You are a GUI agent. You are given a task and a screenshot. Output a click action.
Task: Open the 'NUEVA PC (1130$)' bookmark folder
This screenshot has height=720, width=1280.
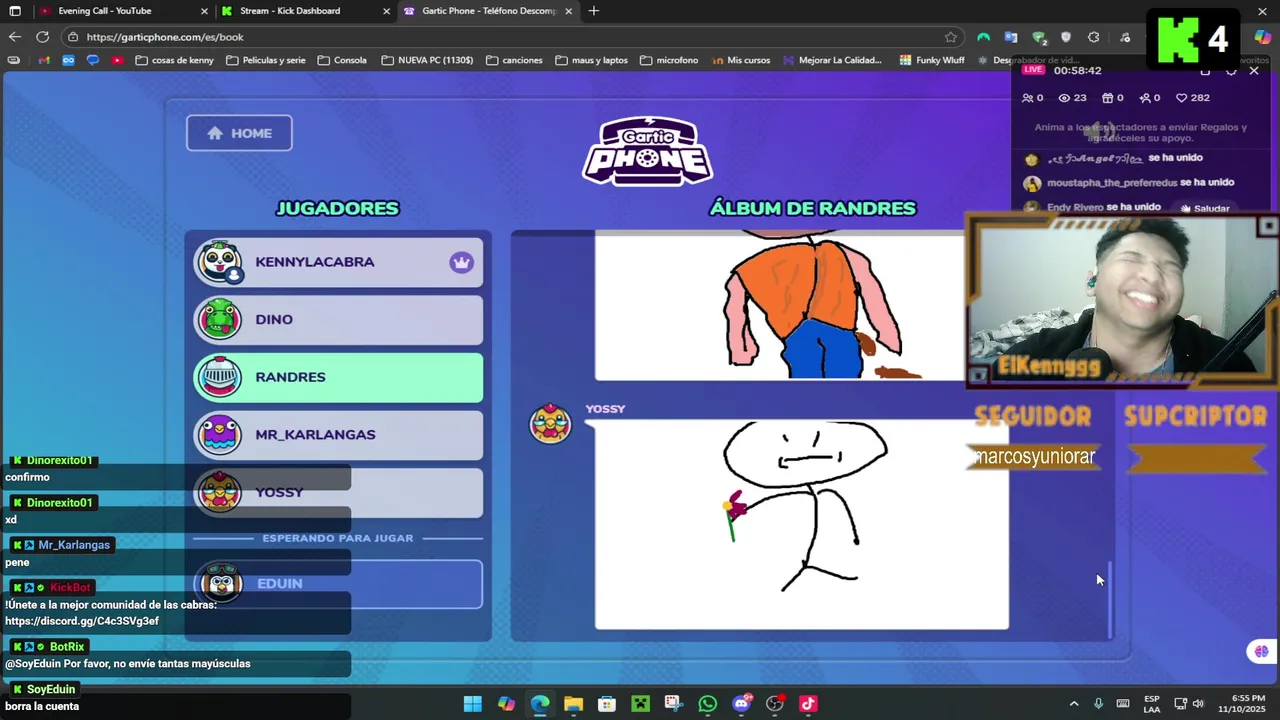point(427,60)
